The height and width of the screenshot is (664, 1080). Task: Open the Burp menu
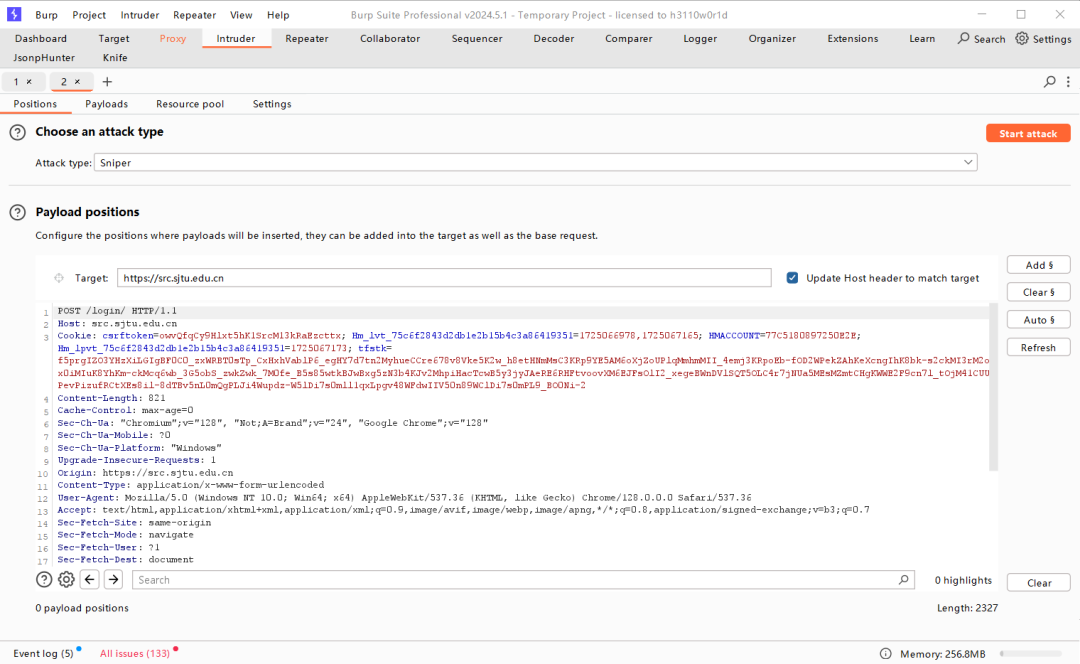pos(47,14)
